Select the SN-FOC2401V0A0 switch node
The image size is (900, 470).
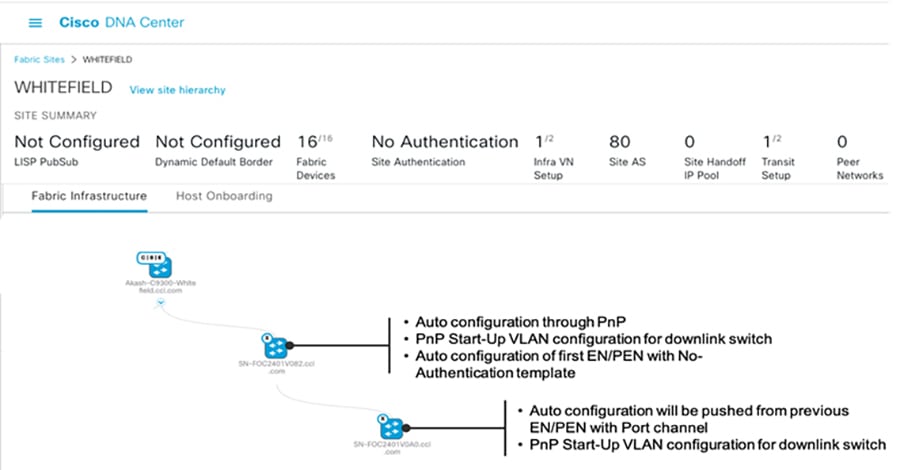coord(391,428)
